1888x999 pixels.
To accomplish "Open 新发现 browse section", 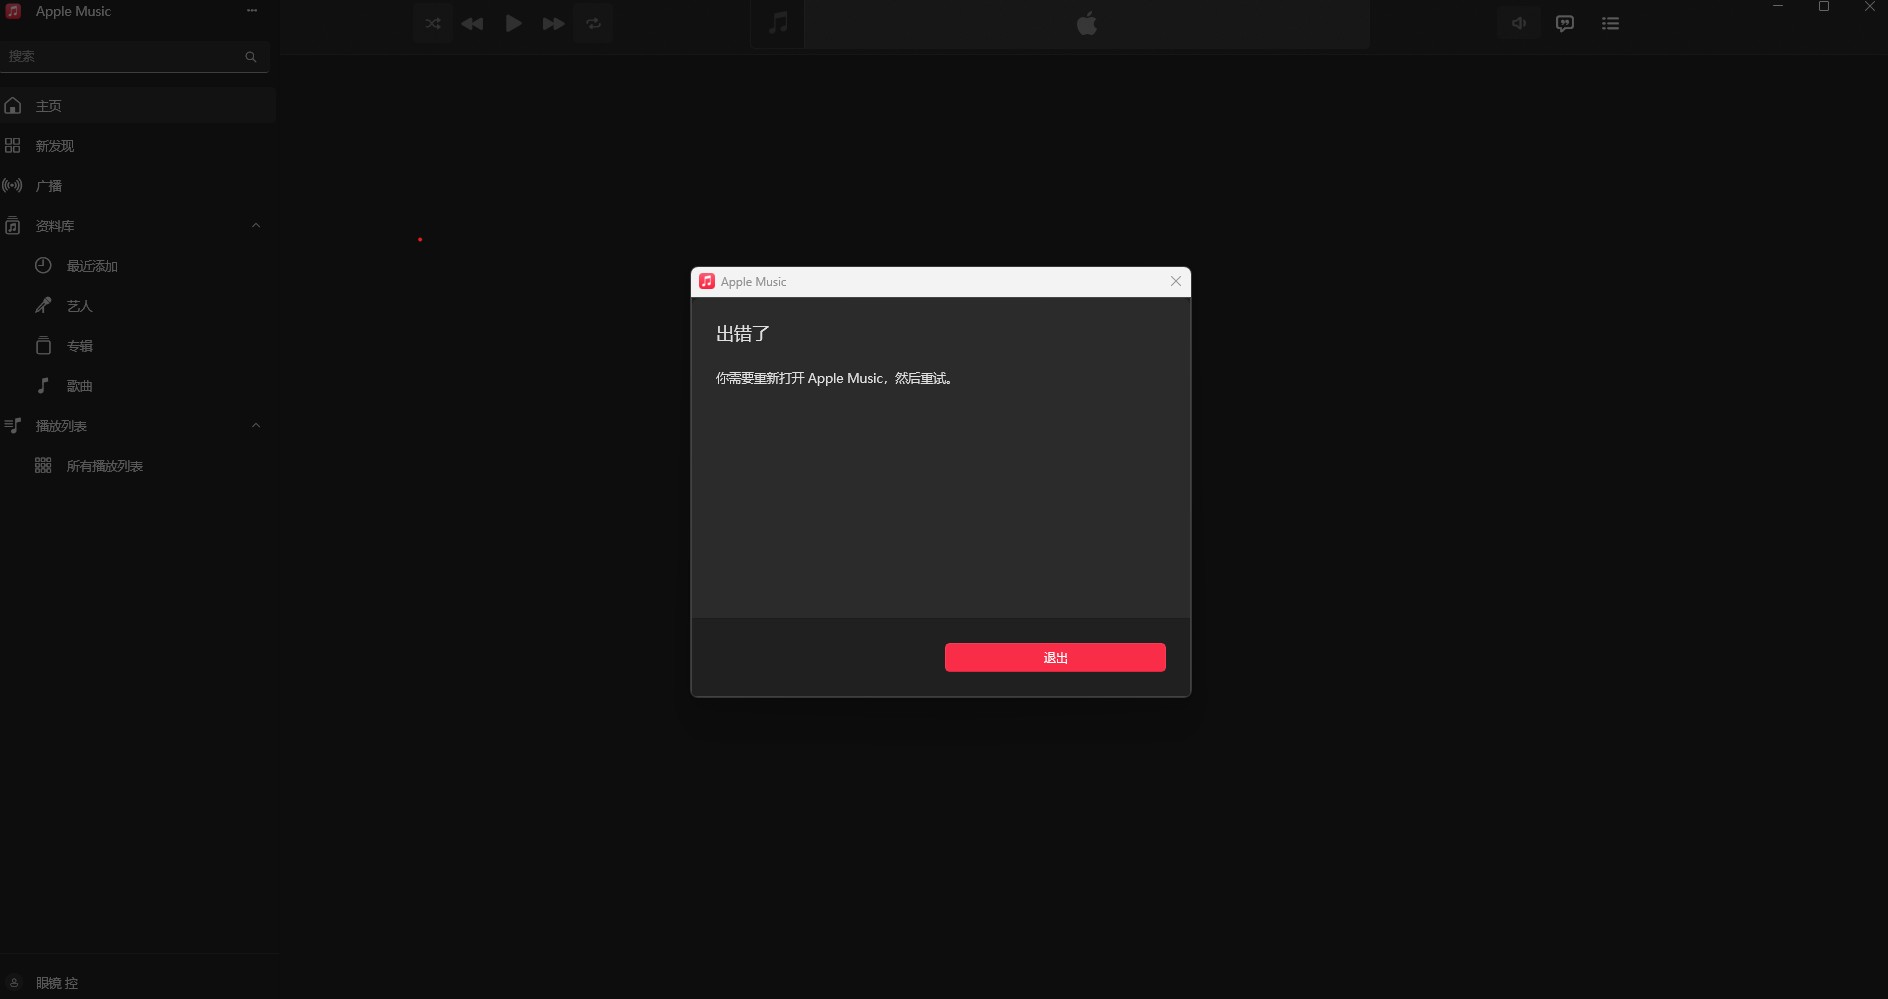I will tap(138, 145).
